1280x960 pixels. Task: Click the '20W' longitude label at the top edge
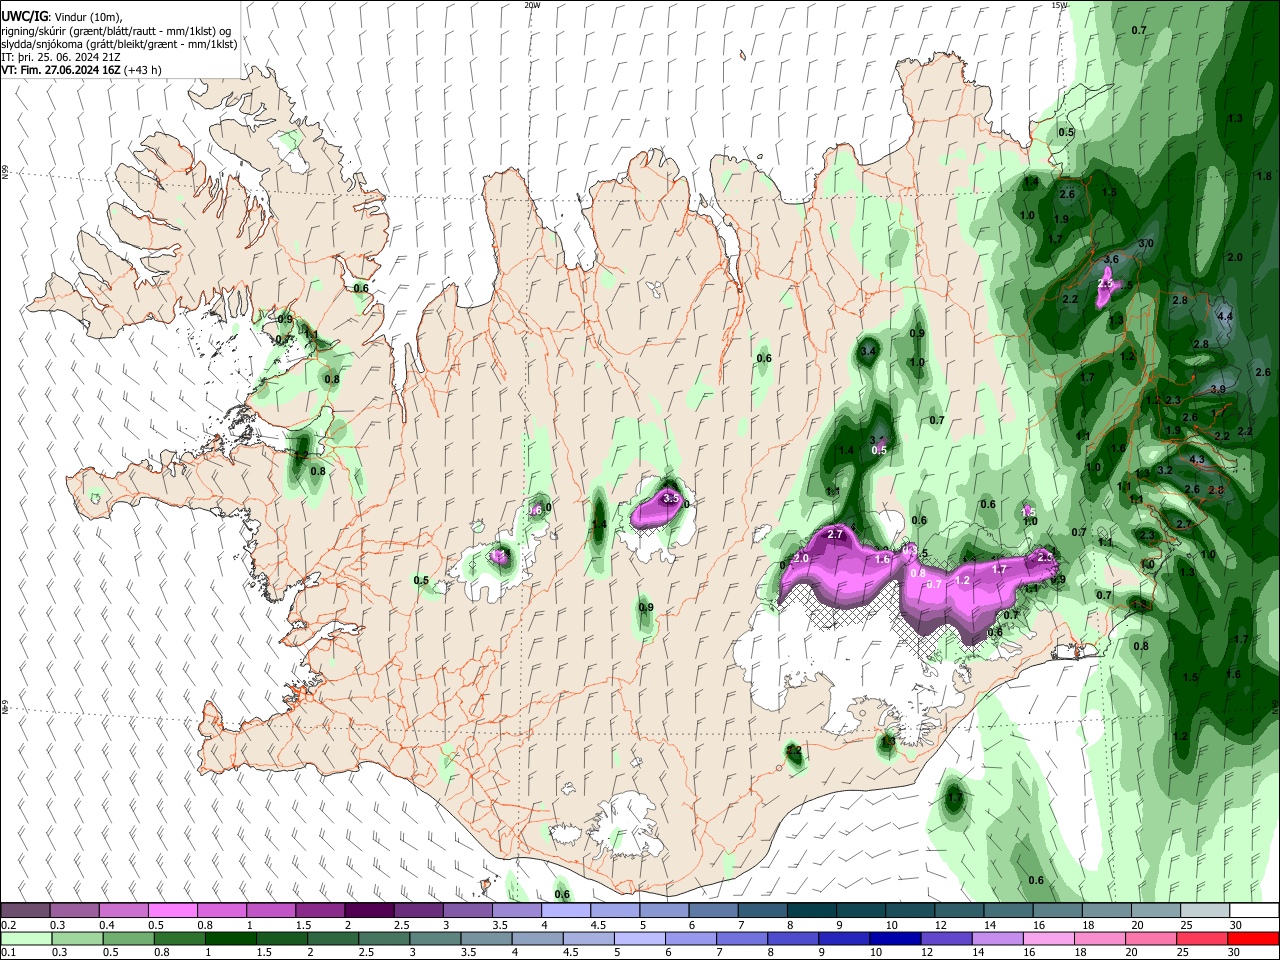coord(532,5)
